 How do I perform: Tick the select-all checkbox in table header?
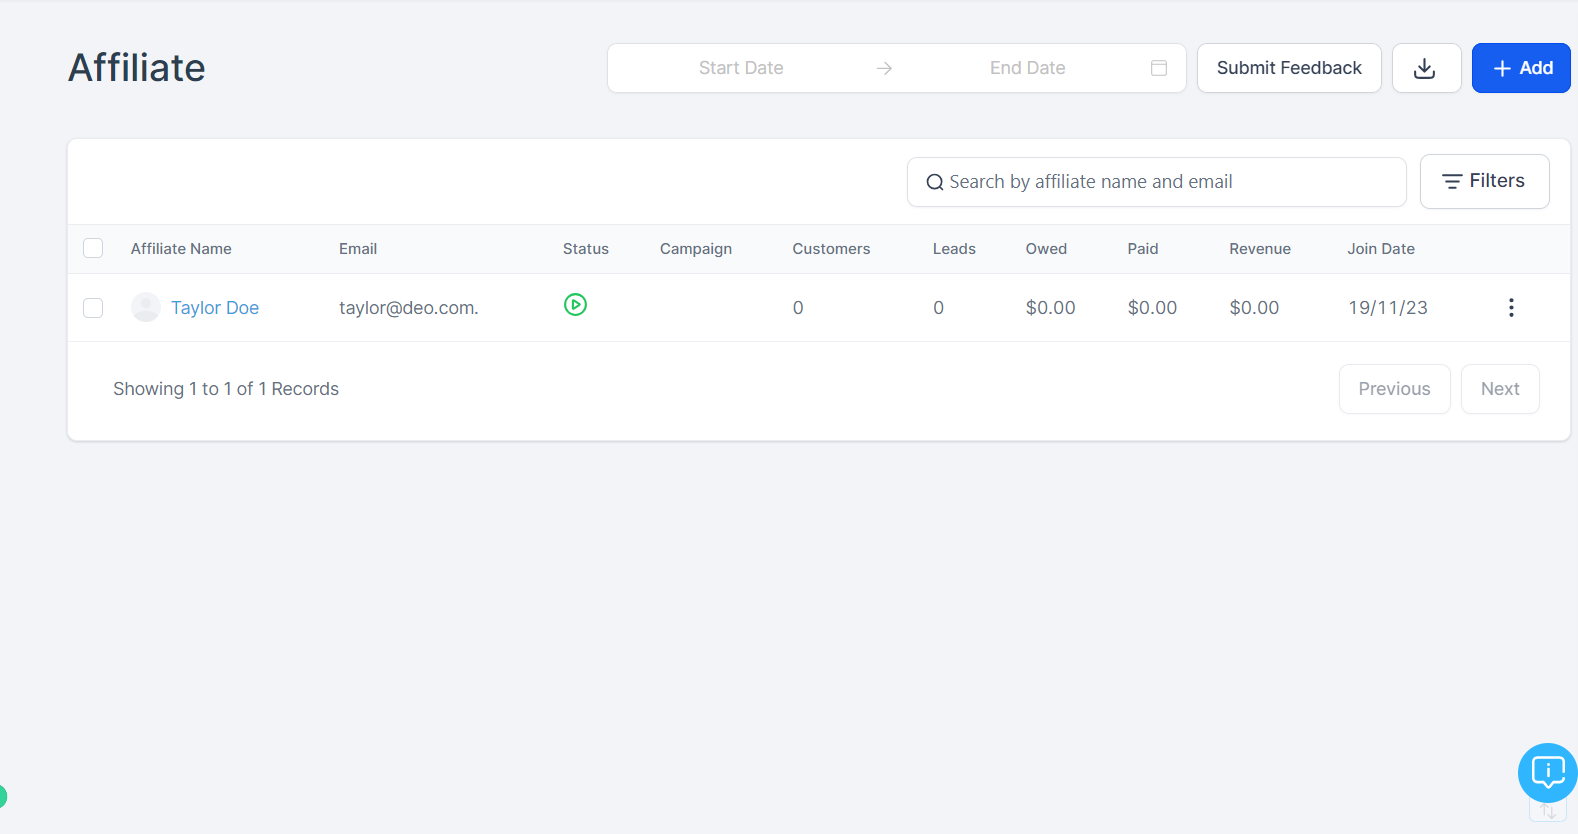pyautogui.click(x=93, y=248)
